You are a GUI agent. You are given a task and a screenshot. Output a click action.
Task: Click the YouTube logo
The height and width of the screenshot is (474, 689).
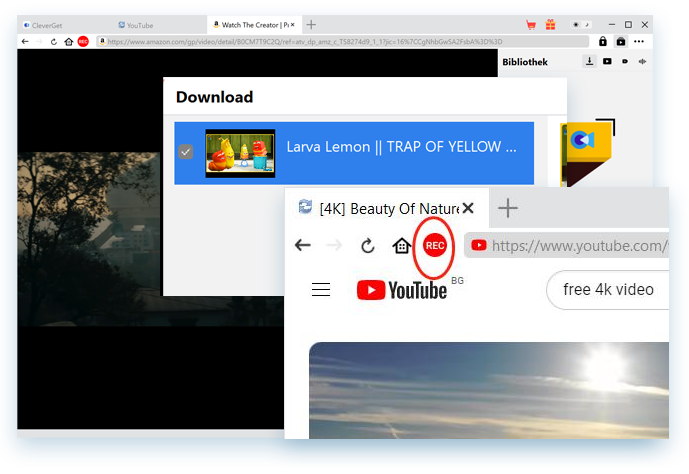[x=402, y=290]
